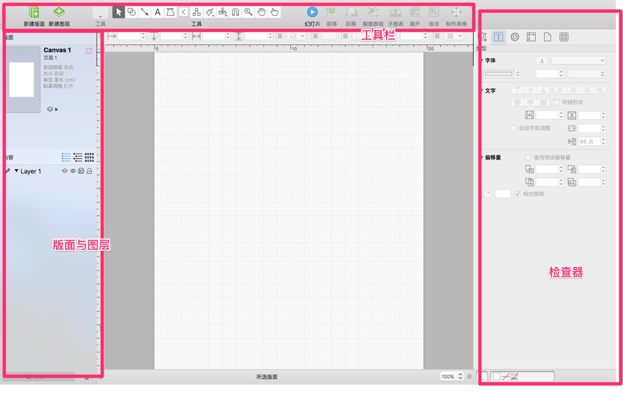Image resolution: width=623 pixels, height=396 pixels.
Task: Select the zoom magnifier tool
Action: point(248,12)
